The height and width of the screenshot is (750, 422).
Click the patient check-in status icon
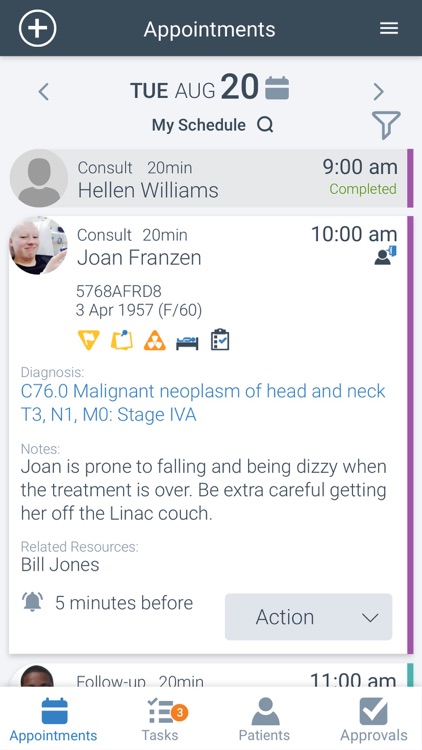(386, 255)
